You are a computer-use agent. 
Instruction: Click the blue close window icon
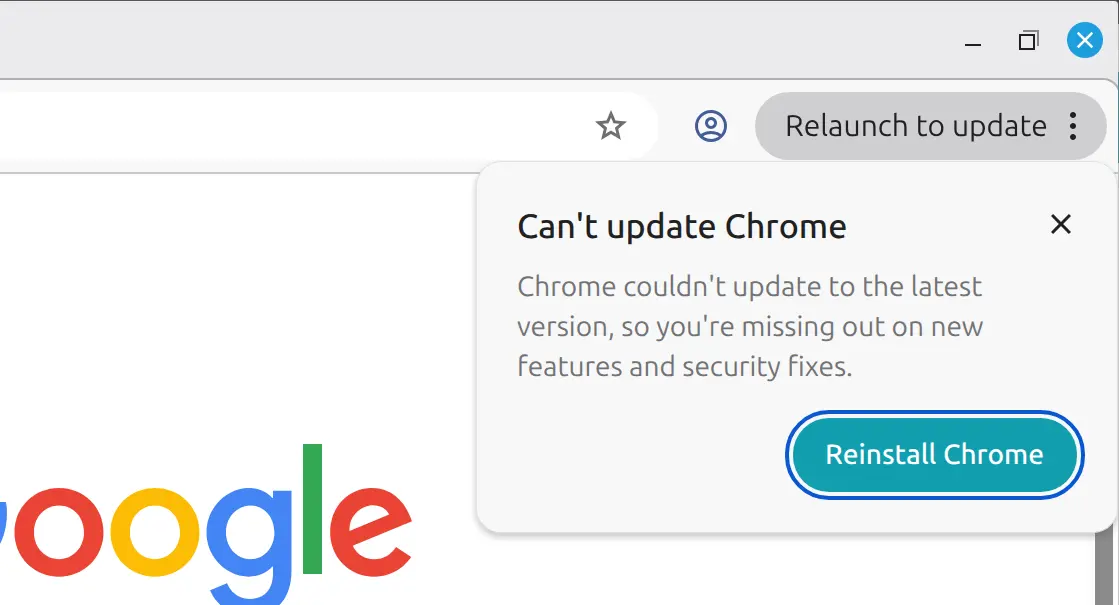[1084, 40]
